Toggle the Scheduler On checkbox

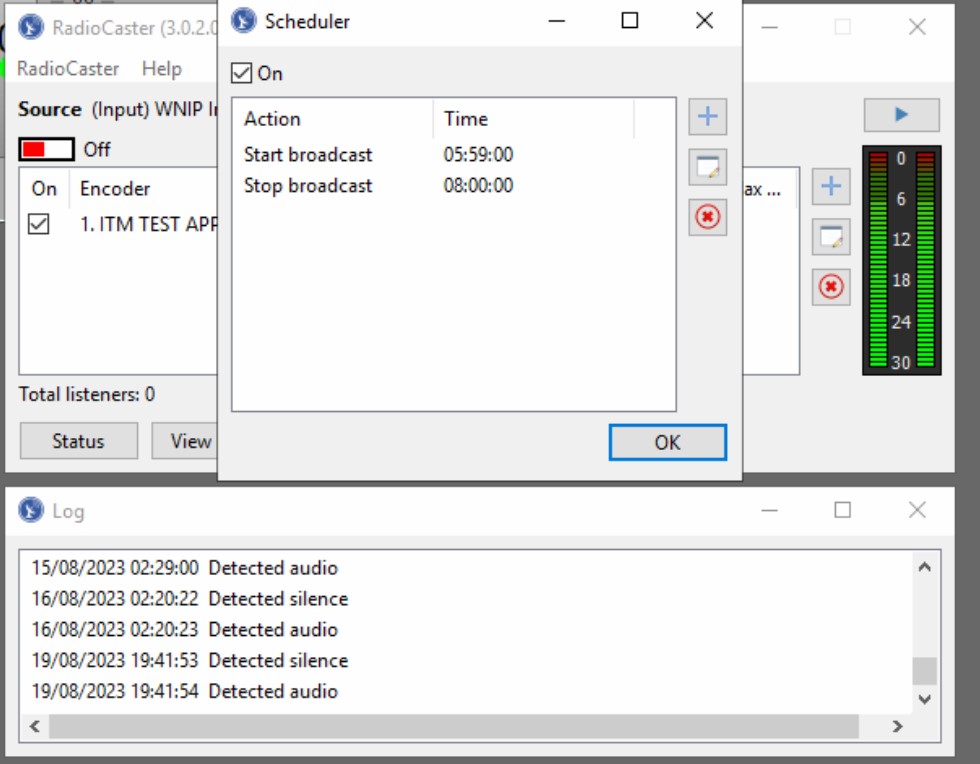click(241, 73)
